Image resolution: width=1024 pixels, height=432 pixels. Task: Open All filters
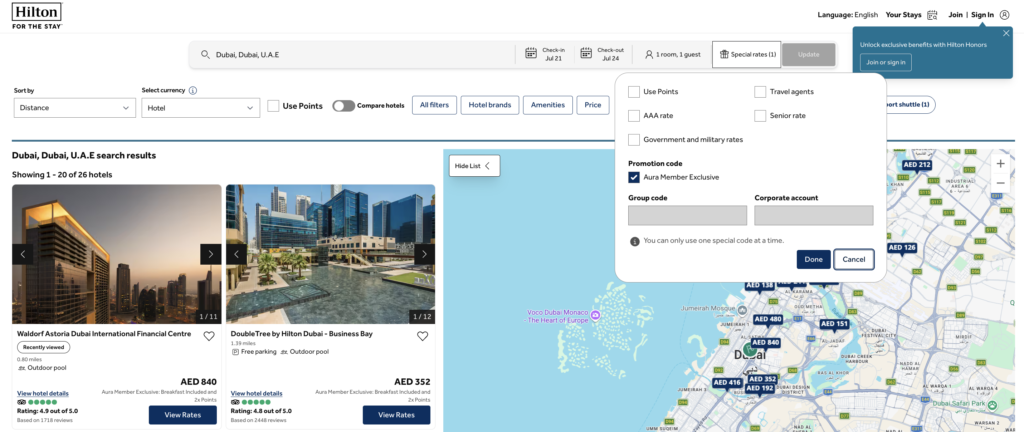[434, 105]
